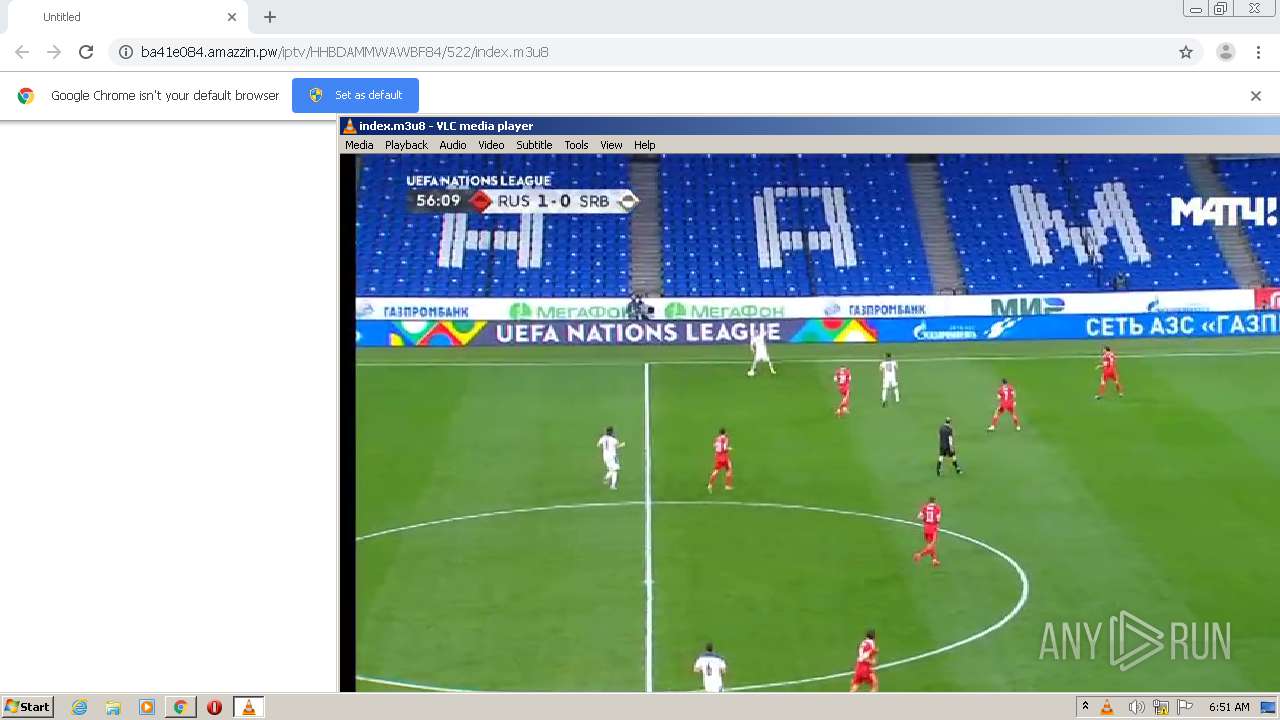1280x720 pixels.
Task: Open the VLC Video menu
Action: (491, 145)
